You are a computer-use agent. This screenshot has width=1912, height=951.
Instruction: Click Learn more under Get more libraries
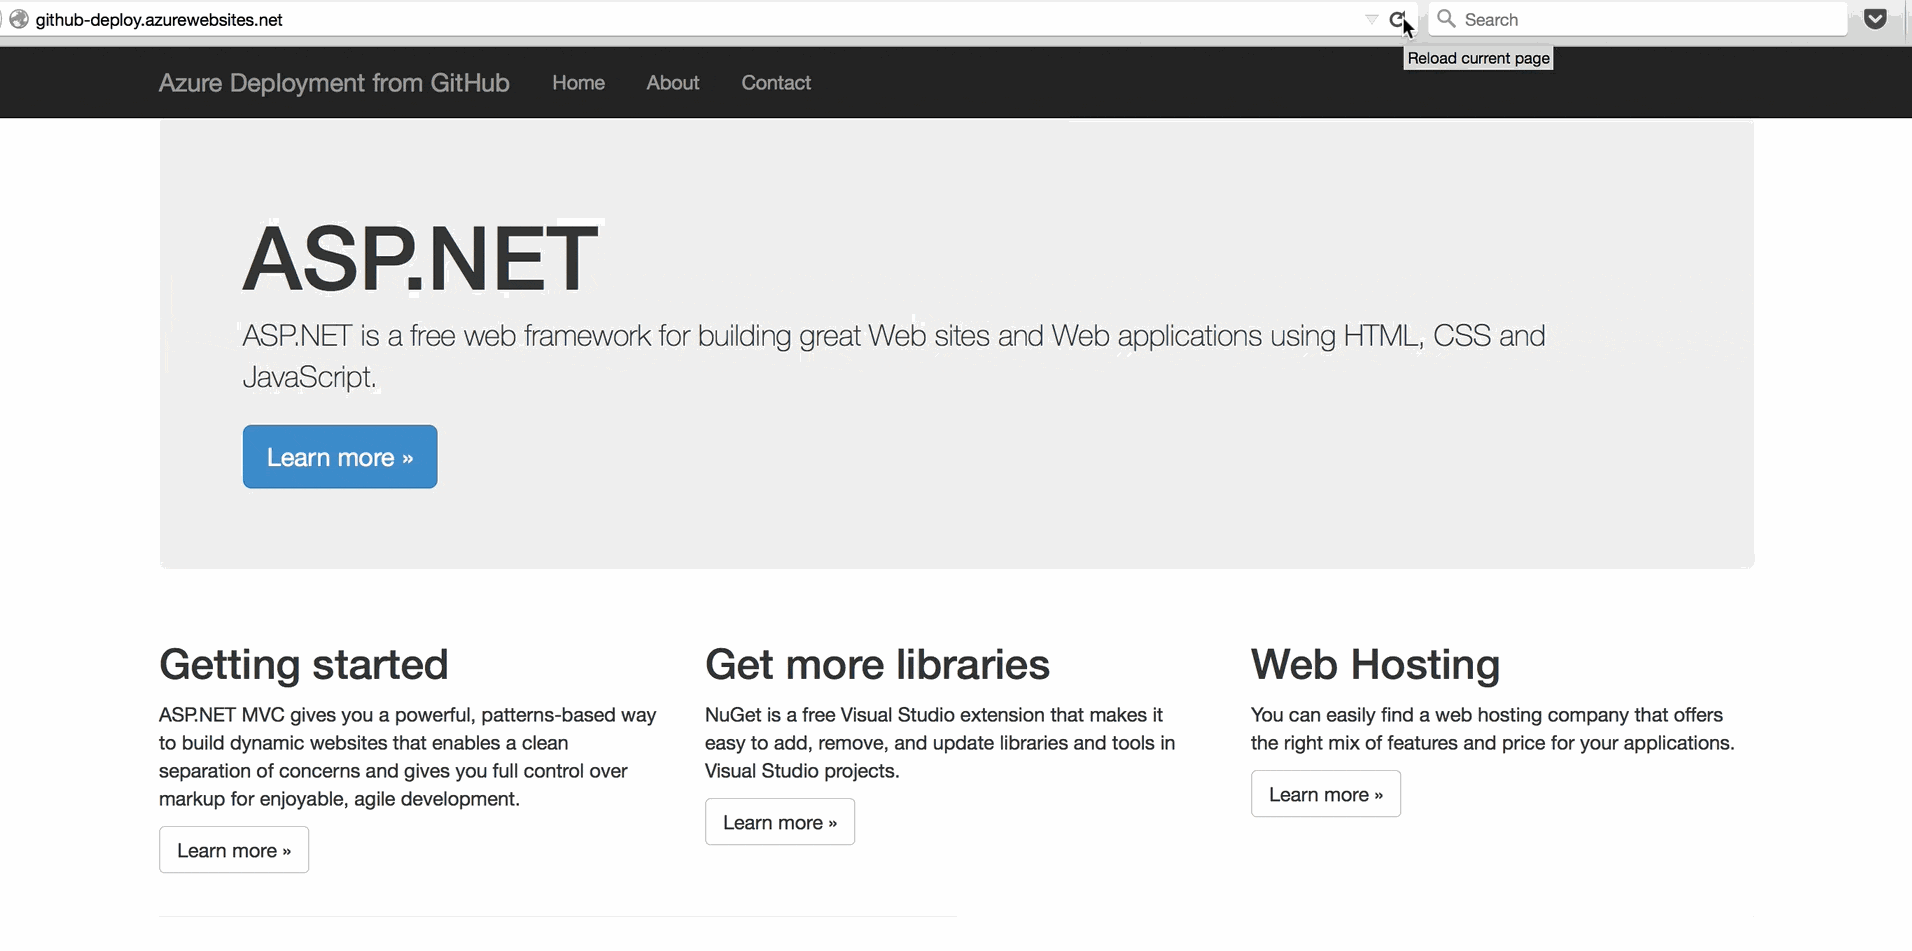780,822
